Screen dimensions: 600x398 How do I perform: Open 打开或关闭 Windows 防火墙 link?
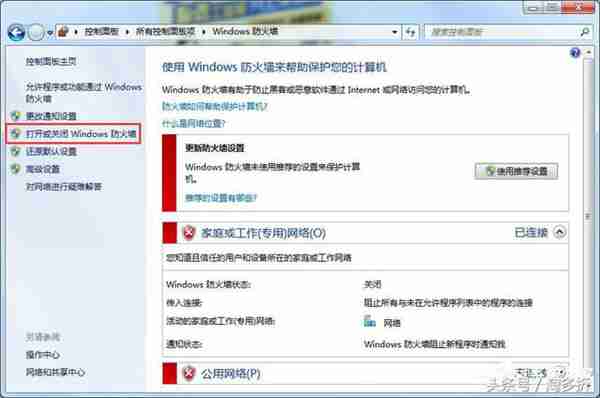[x=81, y=134]
